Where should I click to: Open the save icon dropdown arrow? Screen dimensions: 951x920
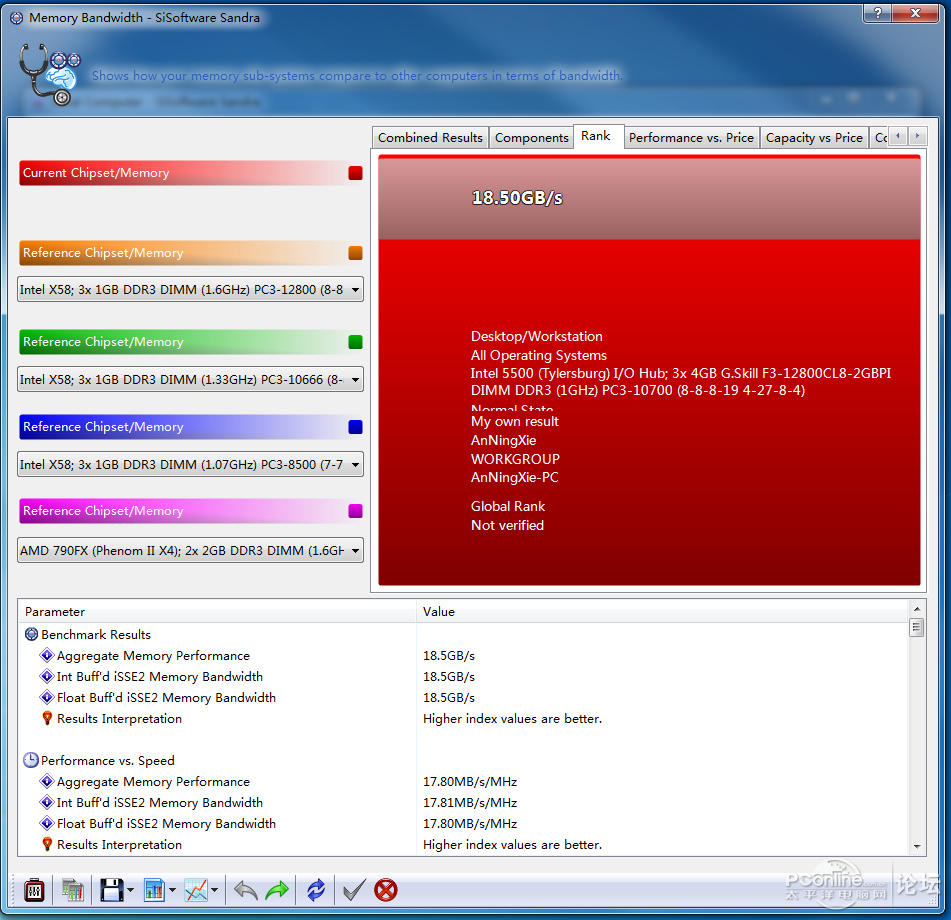130,890
